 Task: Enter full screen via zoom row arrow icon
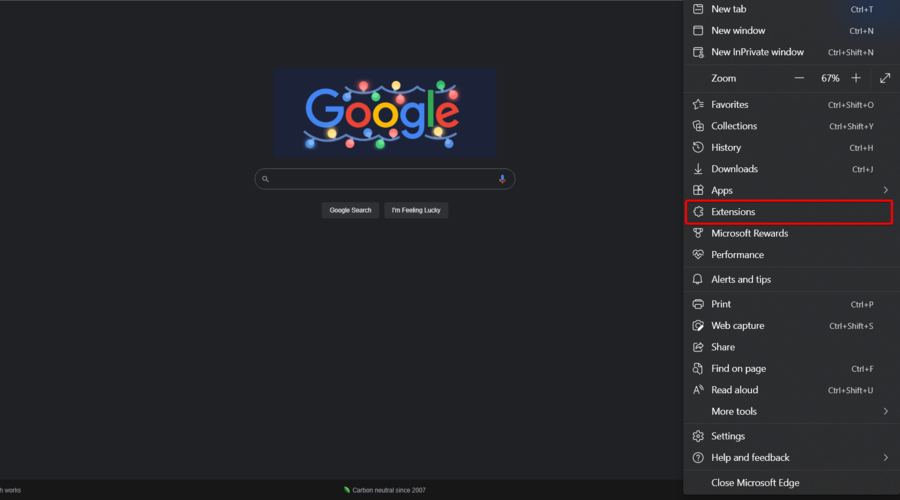click(885, 78)
